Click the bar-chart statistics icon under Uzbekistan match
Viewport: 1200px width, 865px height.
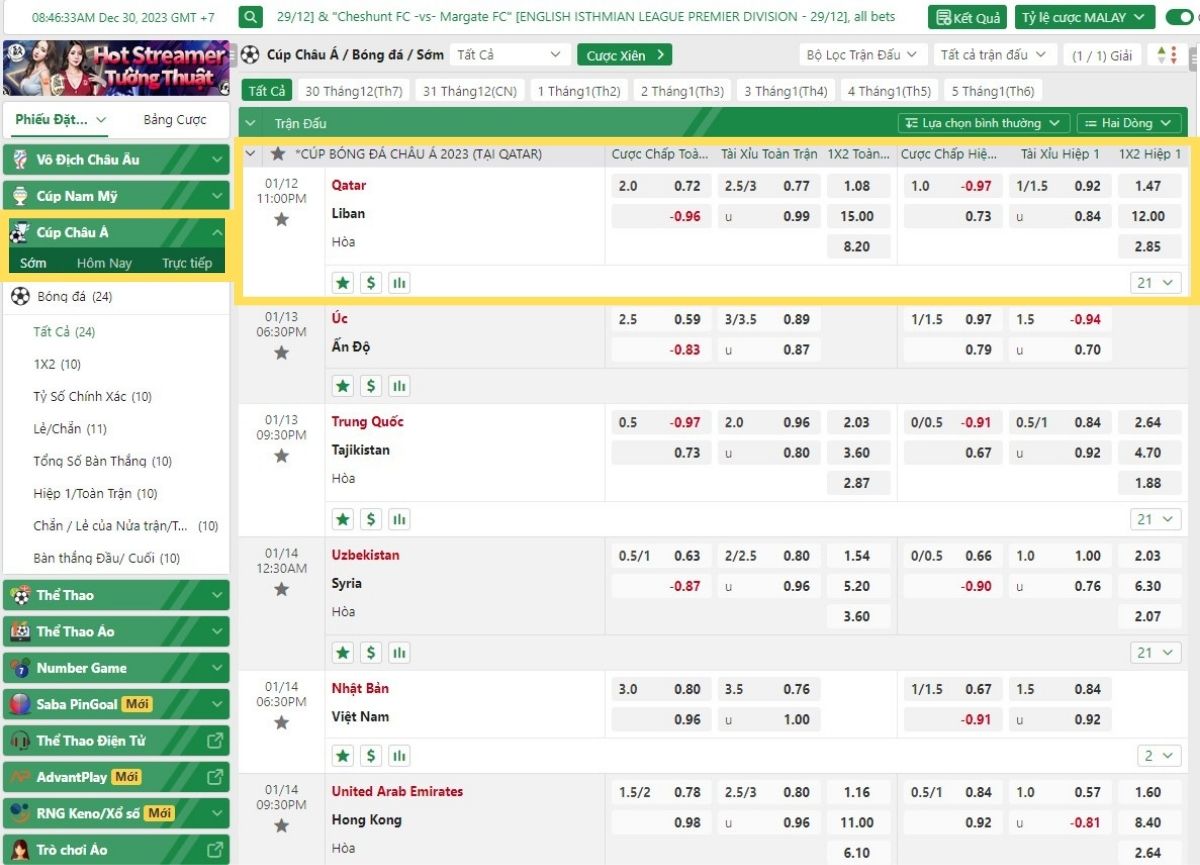[399, 653]
